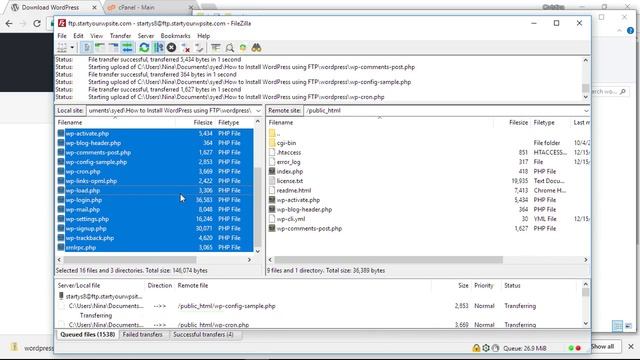Open the Server menu
Screen dimensions: 640x360
pos(146,36)
